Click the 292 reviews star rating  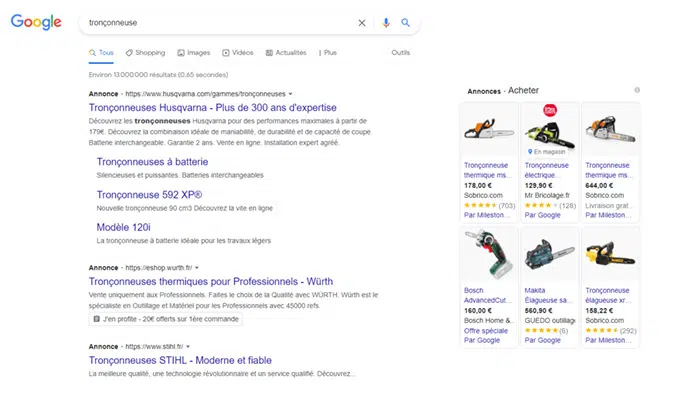[x=611, y=331]
